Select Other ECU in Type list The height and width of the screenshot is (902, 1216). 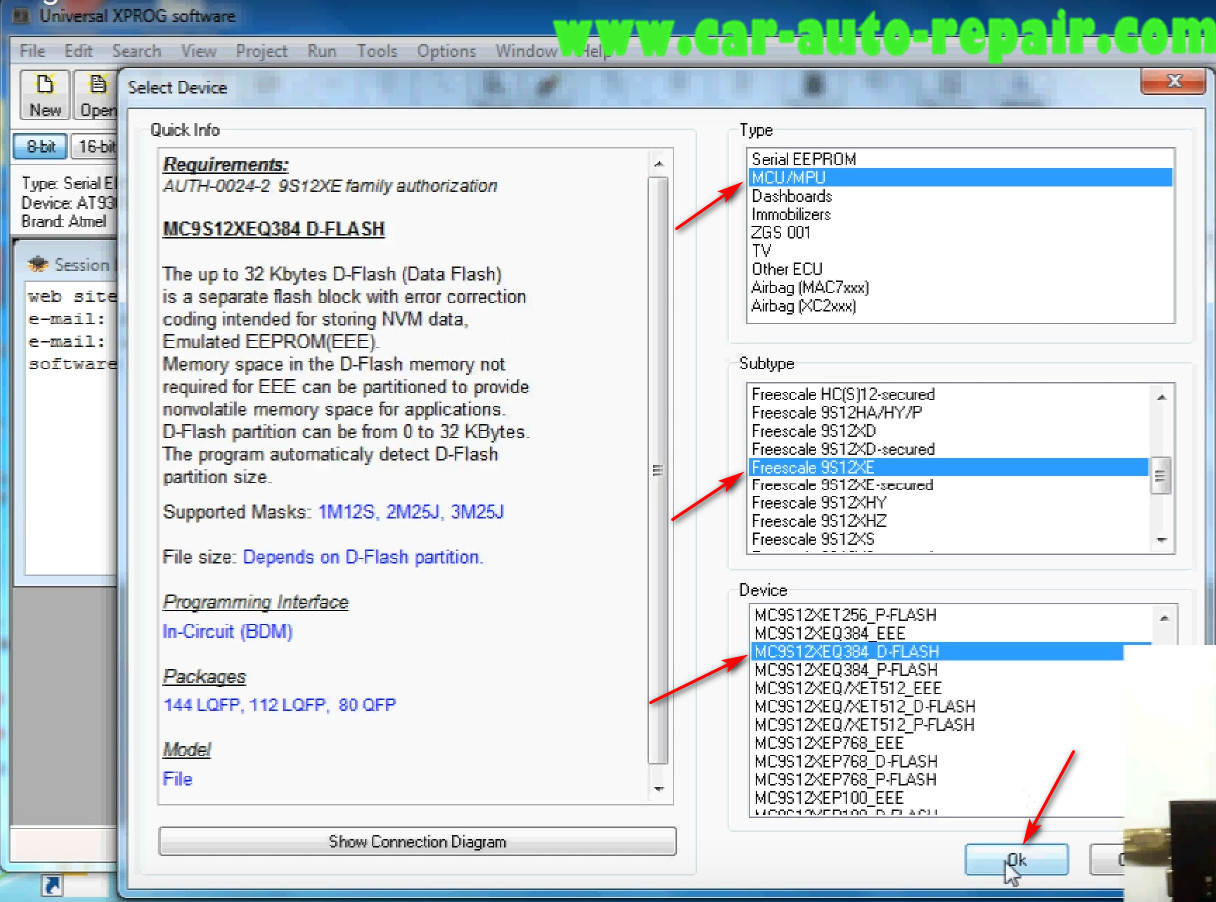click(959, 269)
